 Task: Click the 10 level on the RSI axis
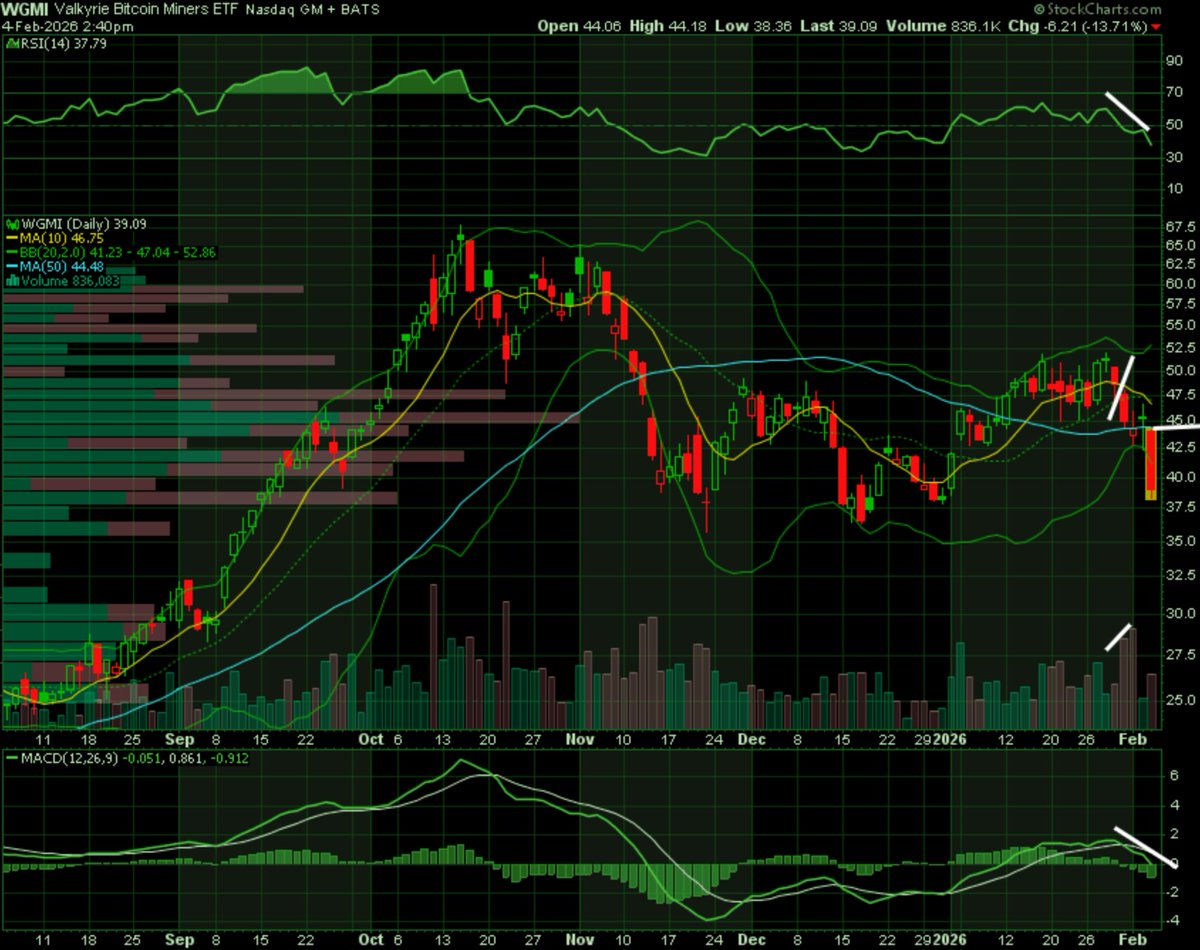click(x=1173, y=190)
